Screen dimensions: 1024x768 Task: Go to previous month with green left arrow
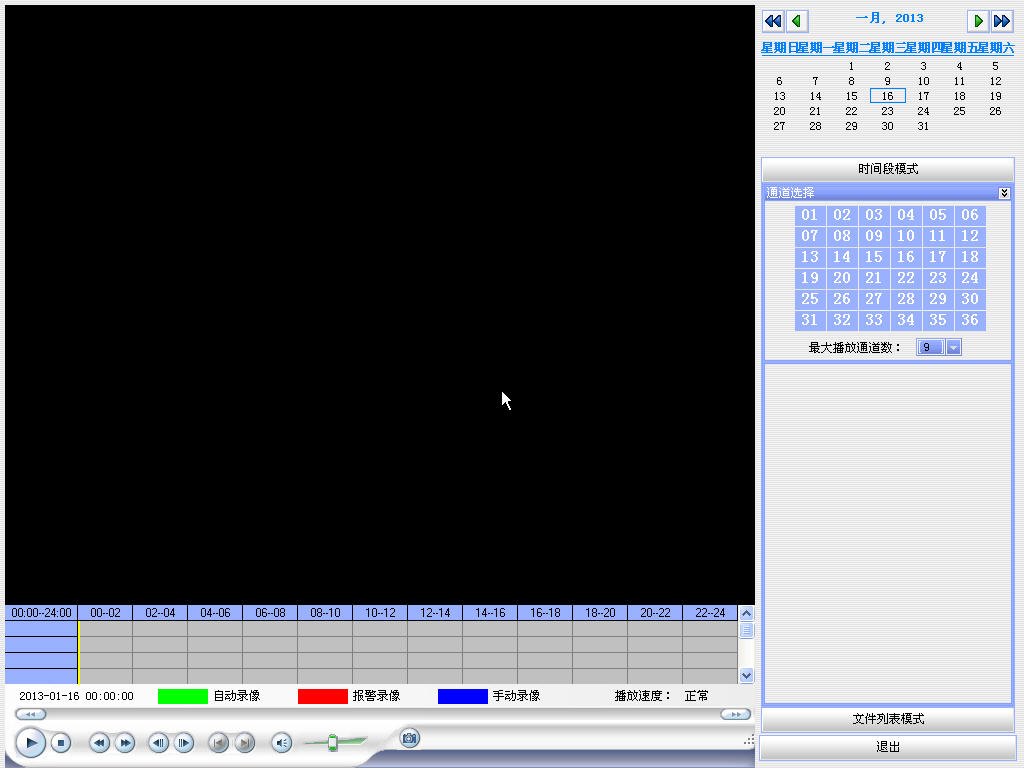point(797,21)
